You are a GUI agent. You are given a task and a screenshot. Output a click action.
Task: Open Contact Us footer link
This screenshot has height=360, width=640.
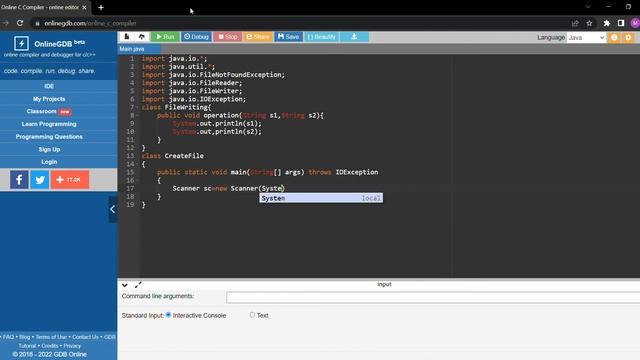coord(85,337)
